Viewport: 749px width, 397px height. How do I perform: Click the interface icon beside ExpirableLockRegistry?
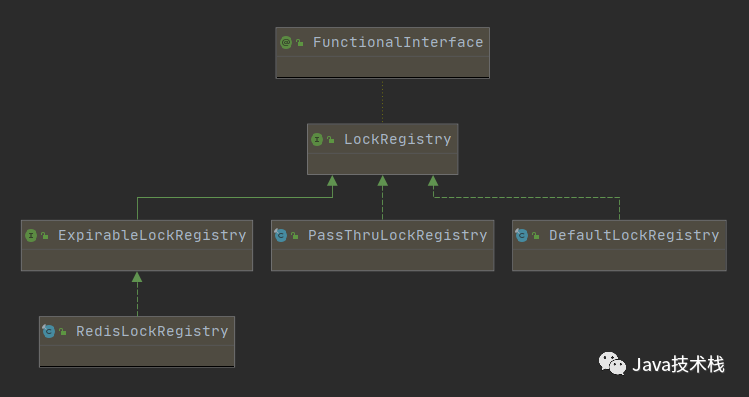tap(31, 236)
